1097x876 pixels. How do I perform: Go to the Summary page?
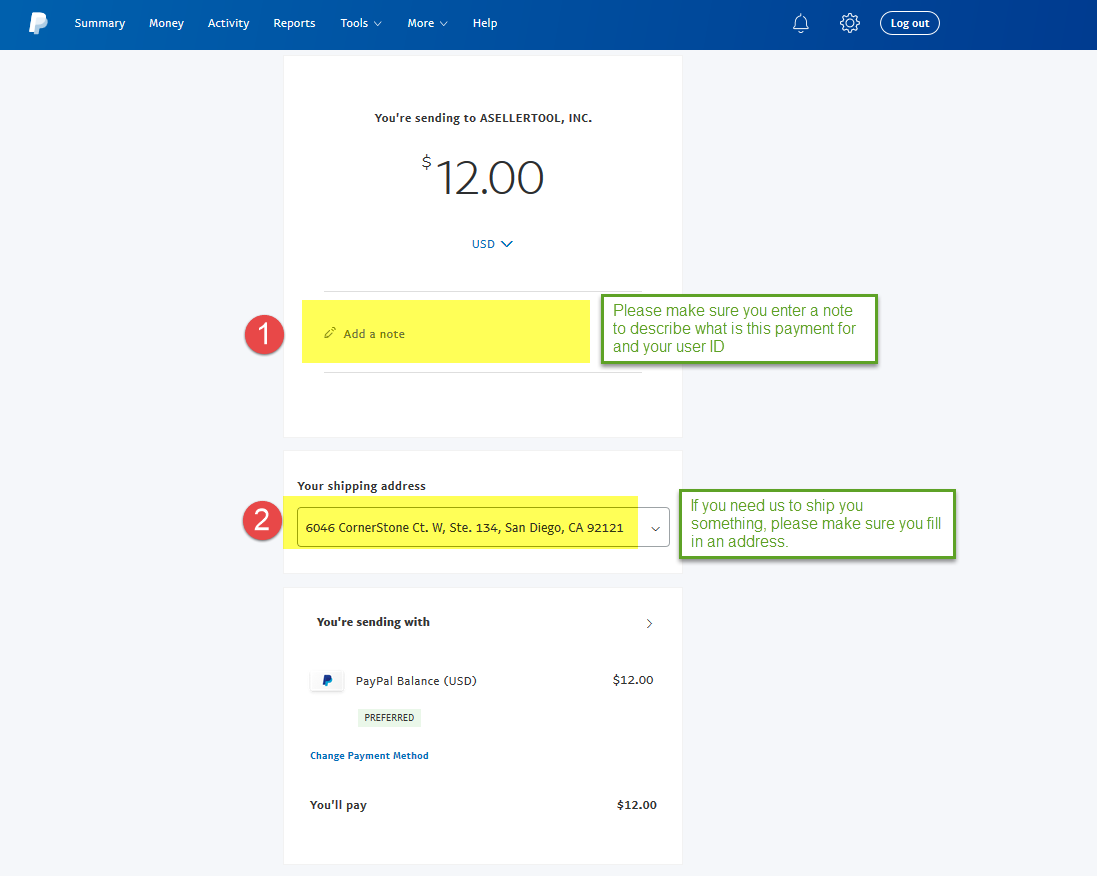[100, 23]
